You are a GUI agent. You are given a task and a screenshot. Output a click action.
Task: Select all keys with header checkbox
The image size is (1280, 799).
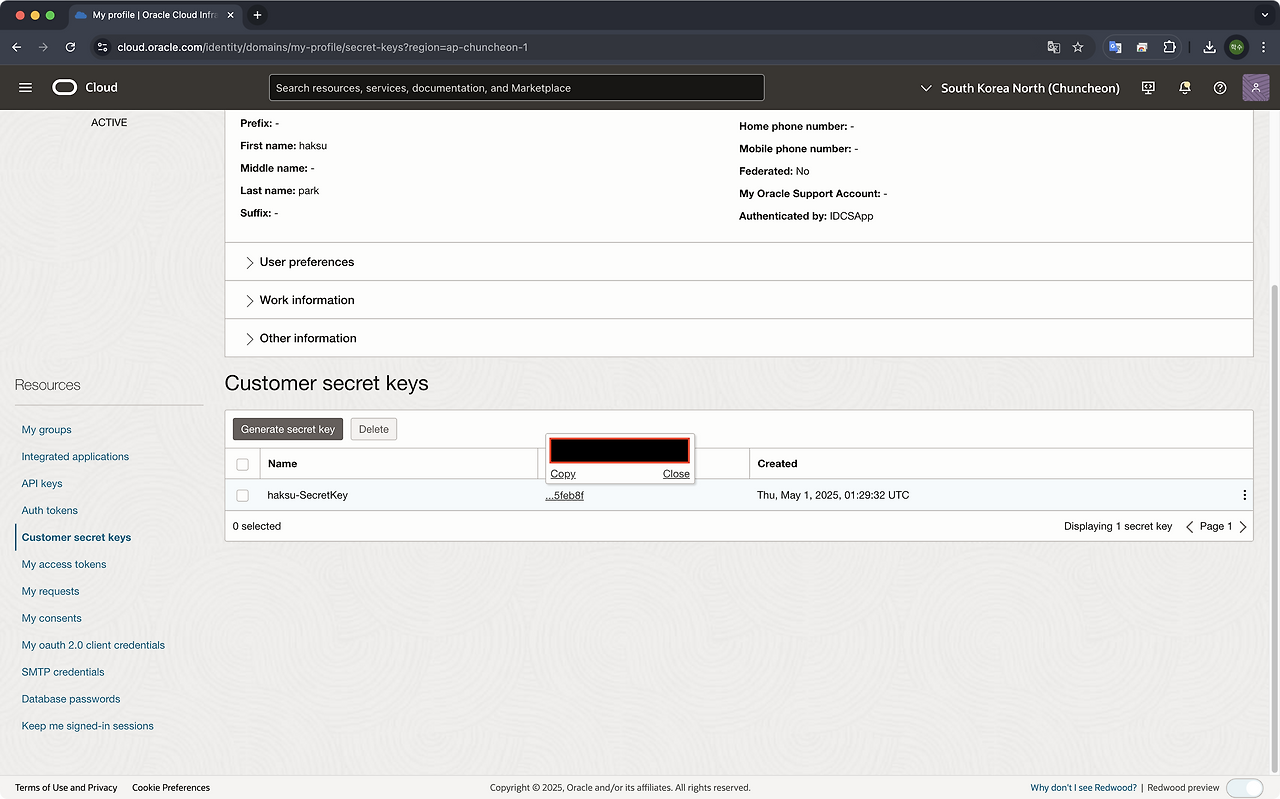coord(242,464)
